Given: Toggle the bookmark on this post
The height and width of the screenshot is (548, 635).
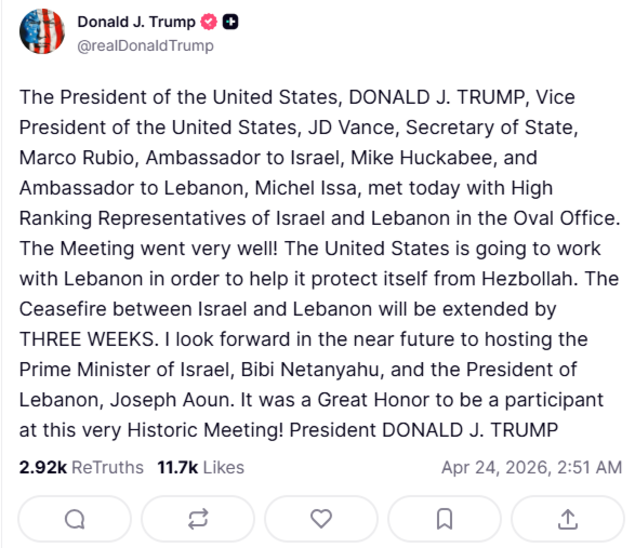Looking at the screenshot, I should pos(445,518).
